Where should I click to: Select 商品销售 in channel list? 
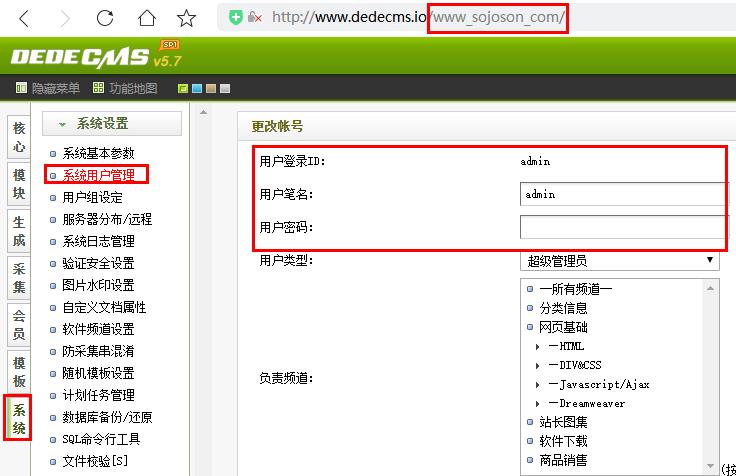pyautogui.click(x=563, y=460)
